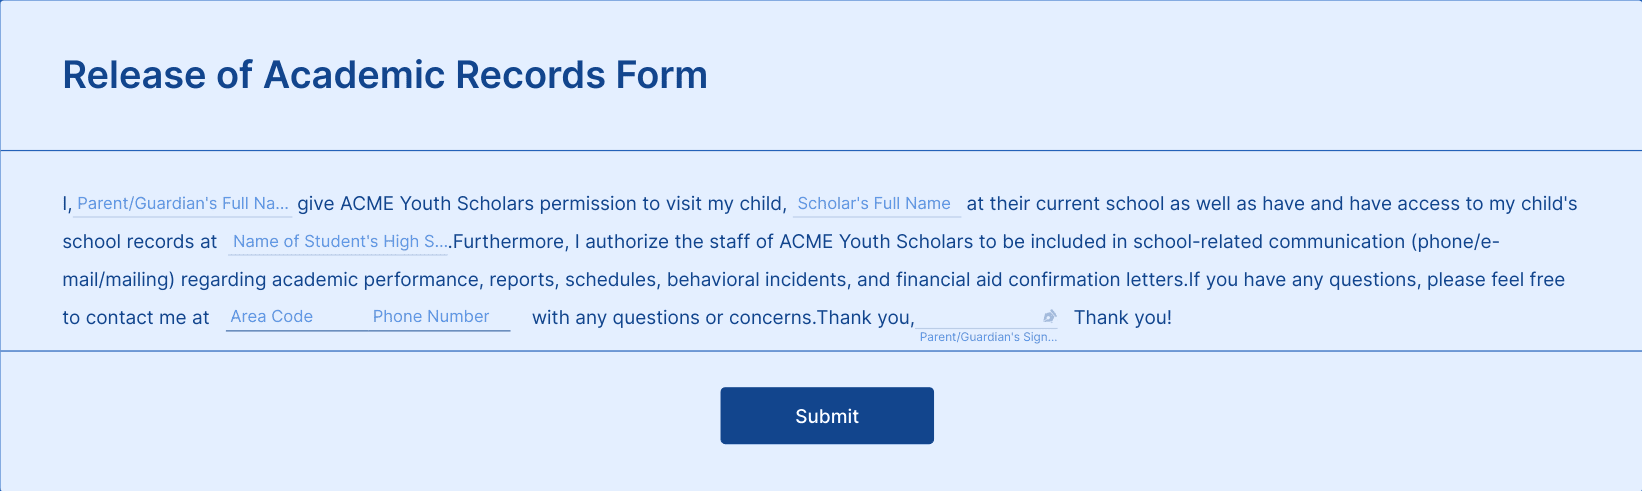
Task: Click the "school records at" text
Action: (140, 242)
